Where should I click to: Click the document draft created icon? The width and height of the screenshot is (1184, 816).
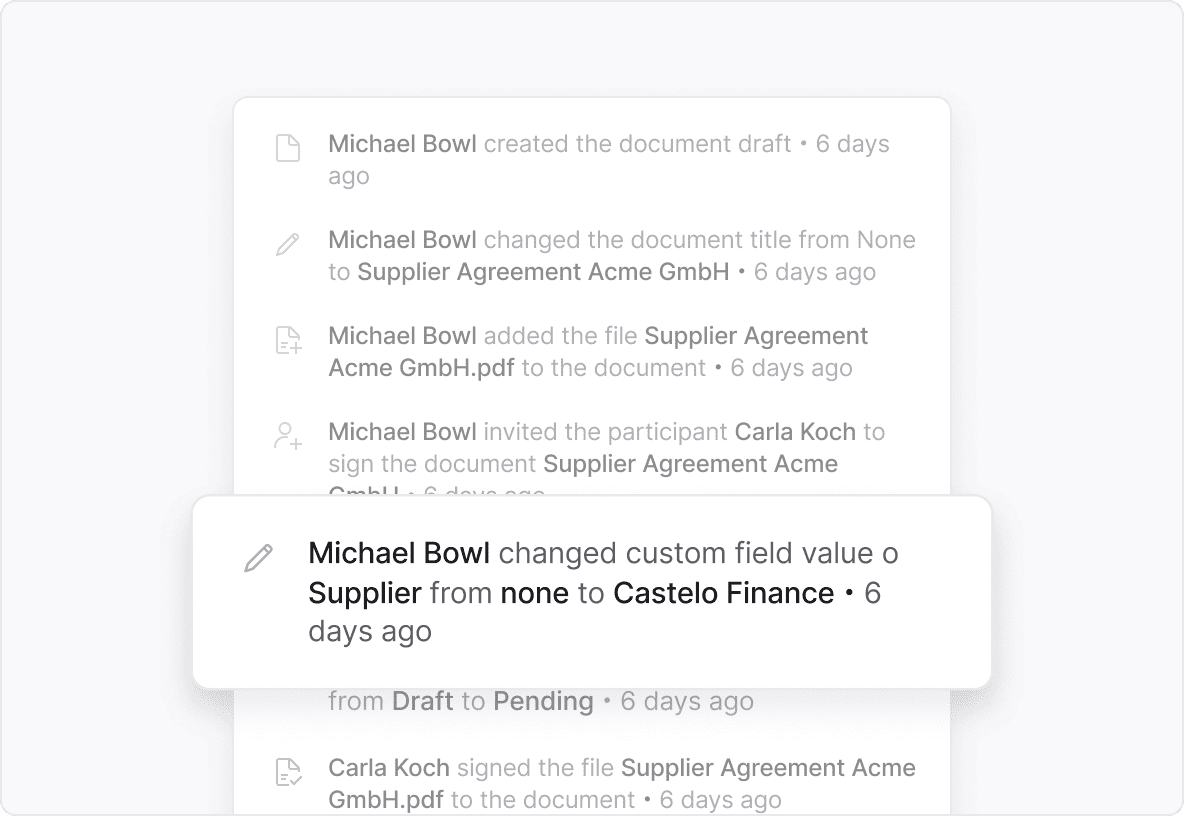coord(288,148)
